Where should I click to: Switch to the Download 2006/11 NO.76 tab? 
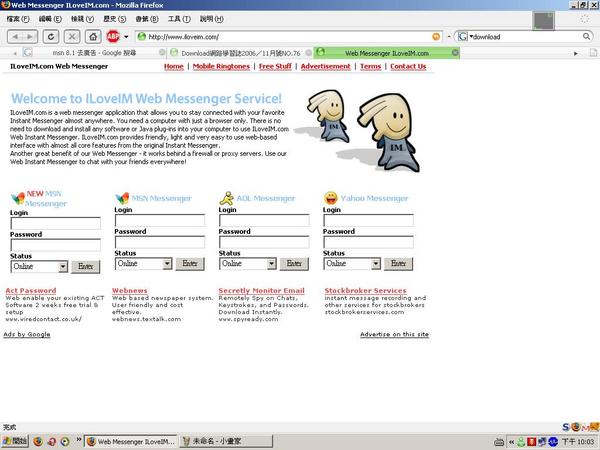click(x=240, y=53)
